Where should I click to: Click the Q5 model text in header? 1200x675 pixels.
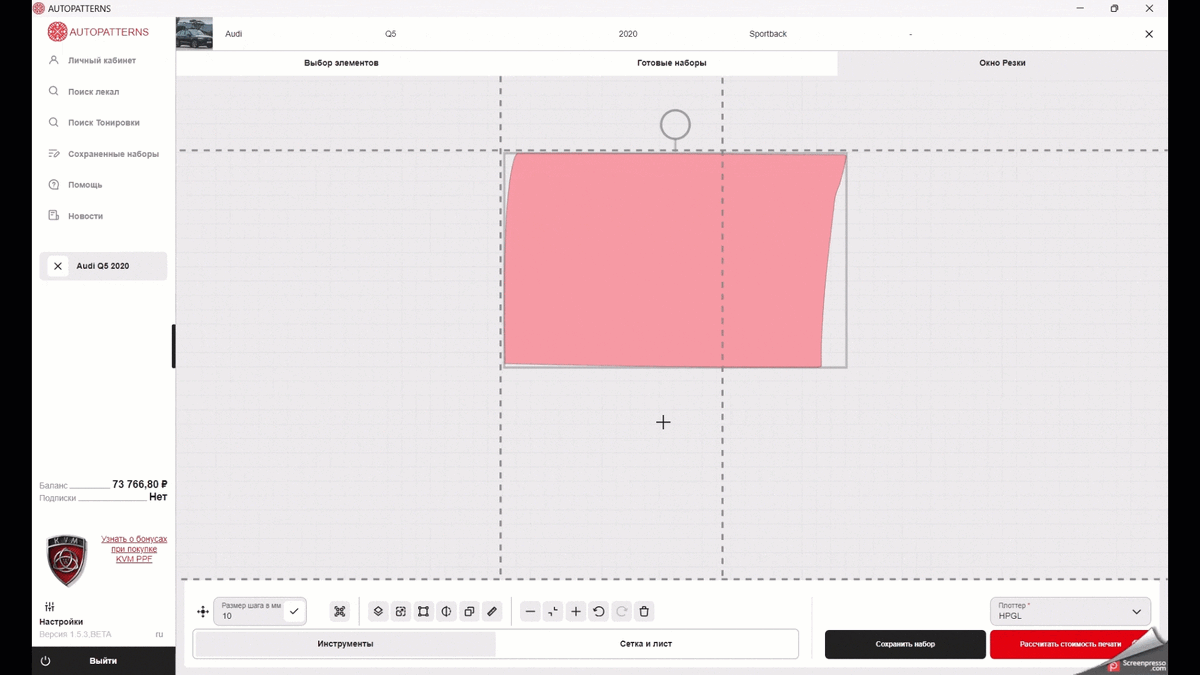(390, 34)
